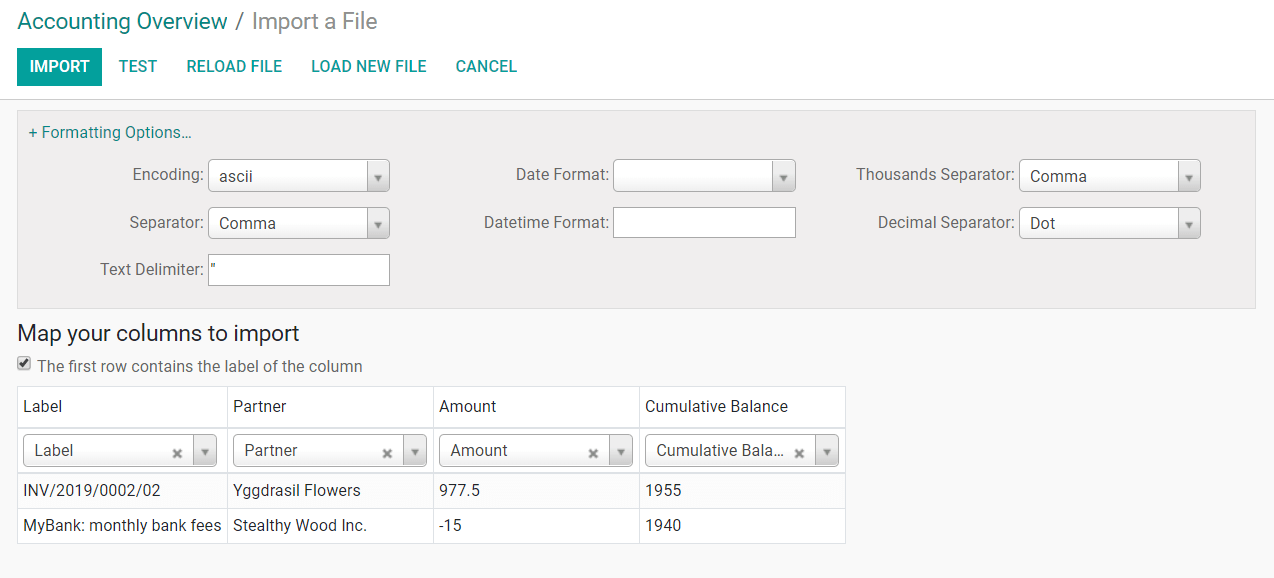This screenshot has width=1274, height=578.
Task: Uncheck first row contains column labels
Action: (x=23, y=363)
